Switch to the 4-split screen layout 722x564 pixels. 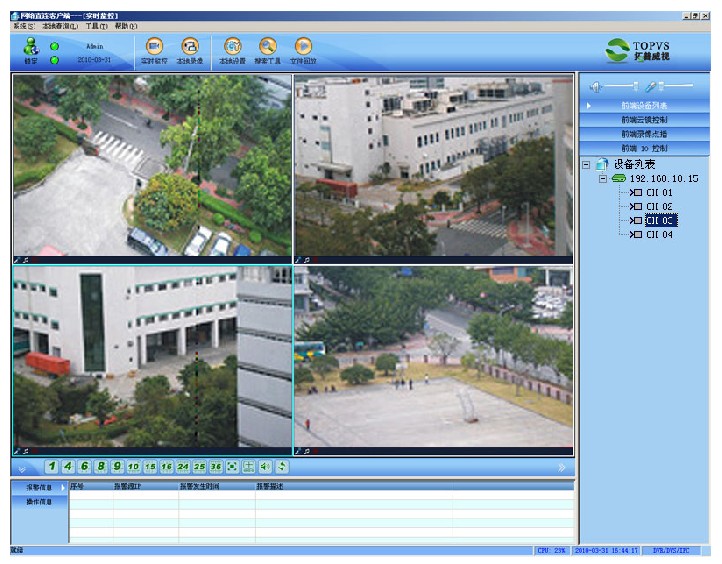(x=68, y=466)
